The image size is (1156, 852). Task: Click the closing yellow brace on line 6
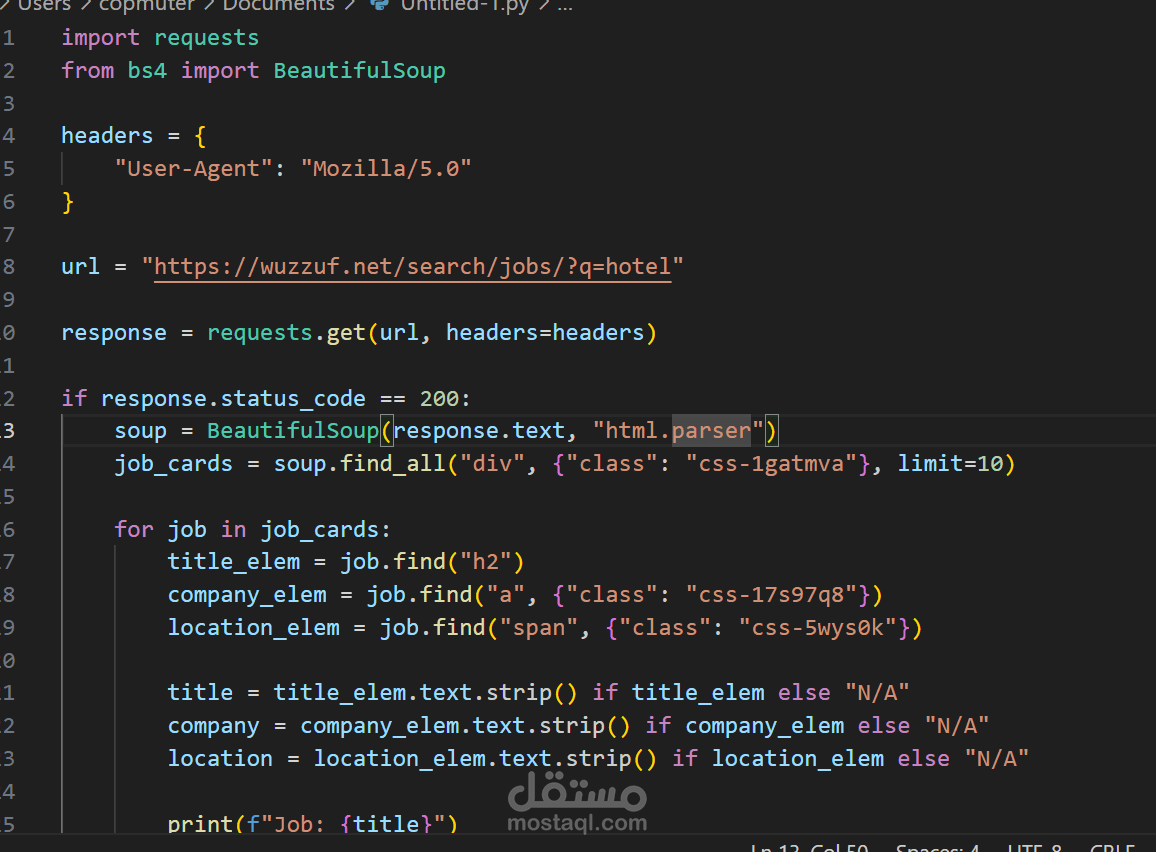[x=68, y=202]
